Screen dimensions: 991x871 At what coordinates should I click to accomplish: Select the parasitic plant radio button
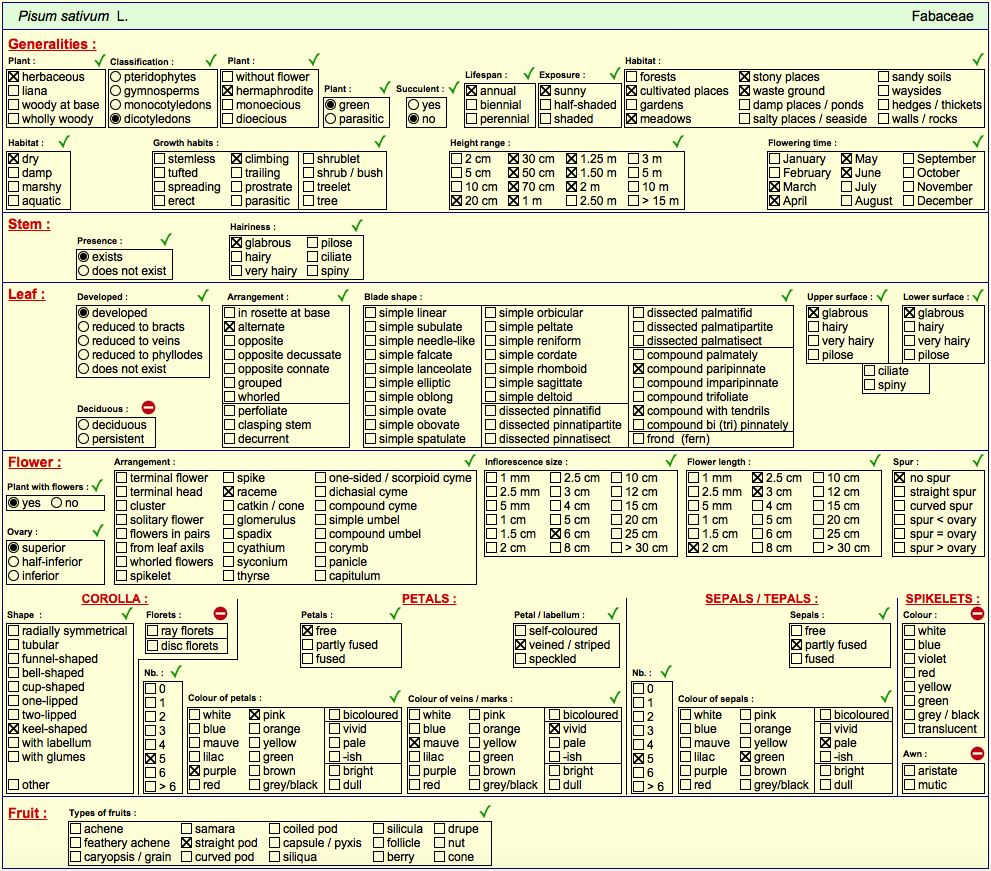pyautogui.click(x=331, y=119)
